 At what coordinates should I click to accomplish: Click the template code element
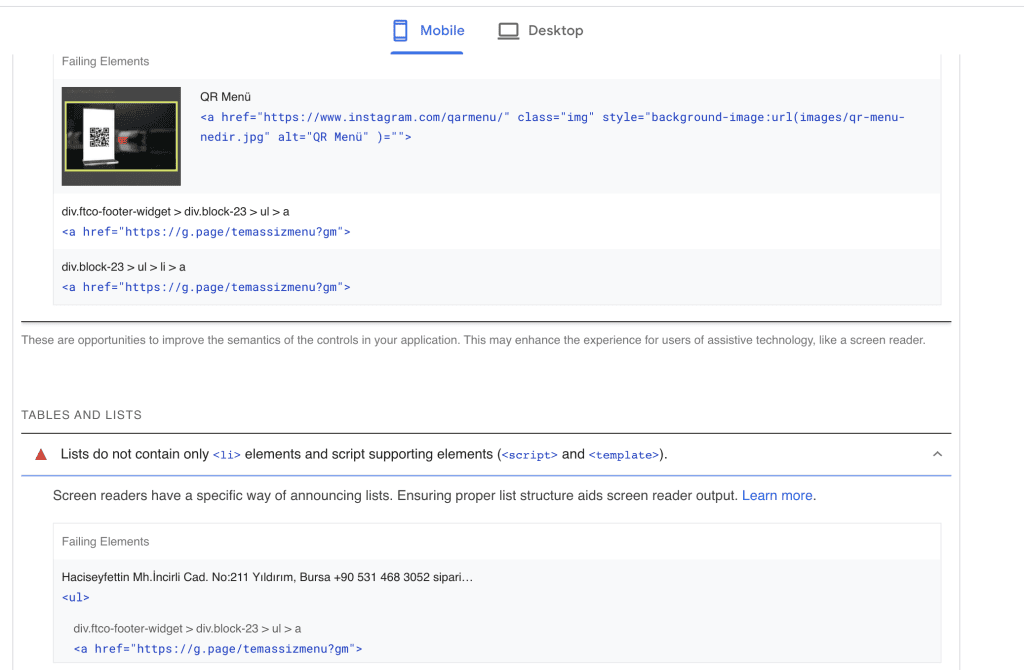coord(624,454)
